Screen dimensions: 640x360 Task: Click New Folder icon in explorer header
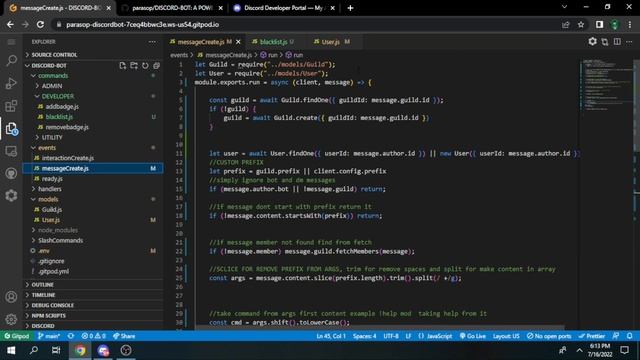[x=134, y=65]
